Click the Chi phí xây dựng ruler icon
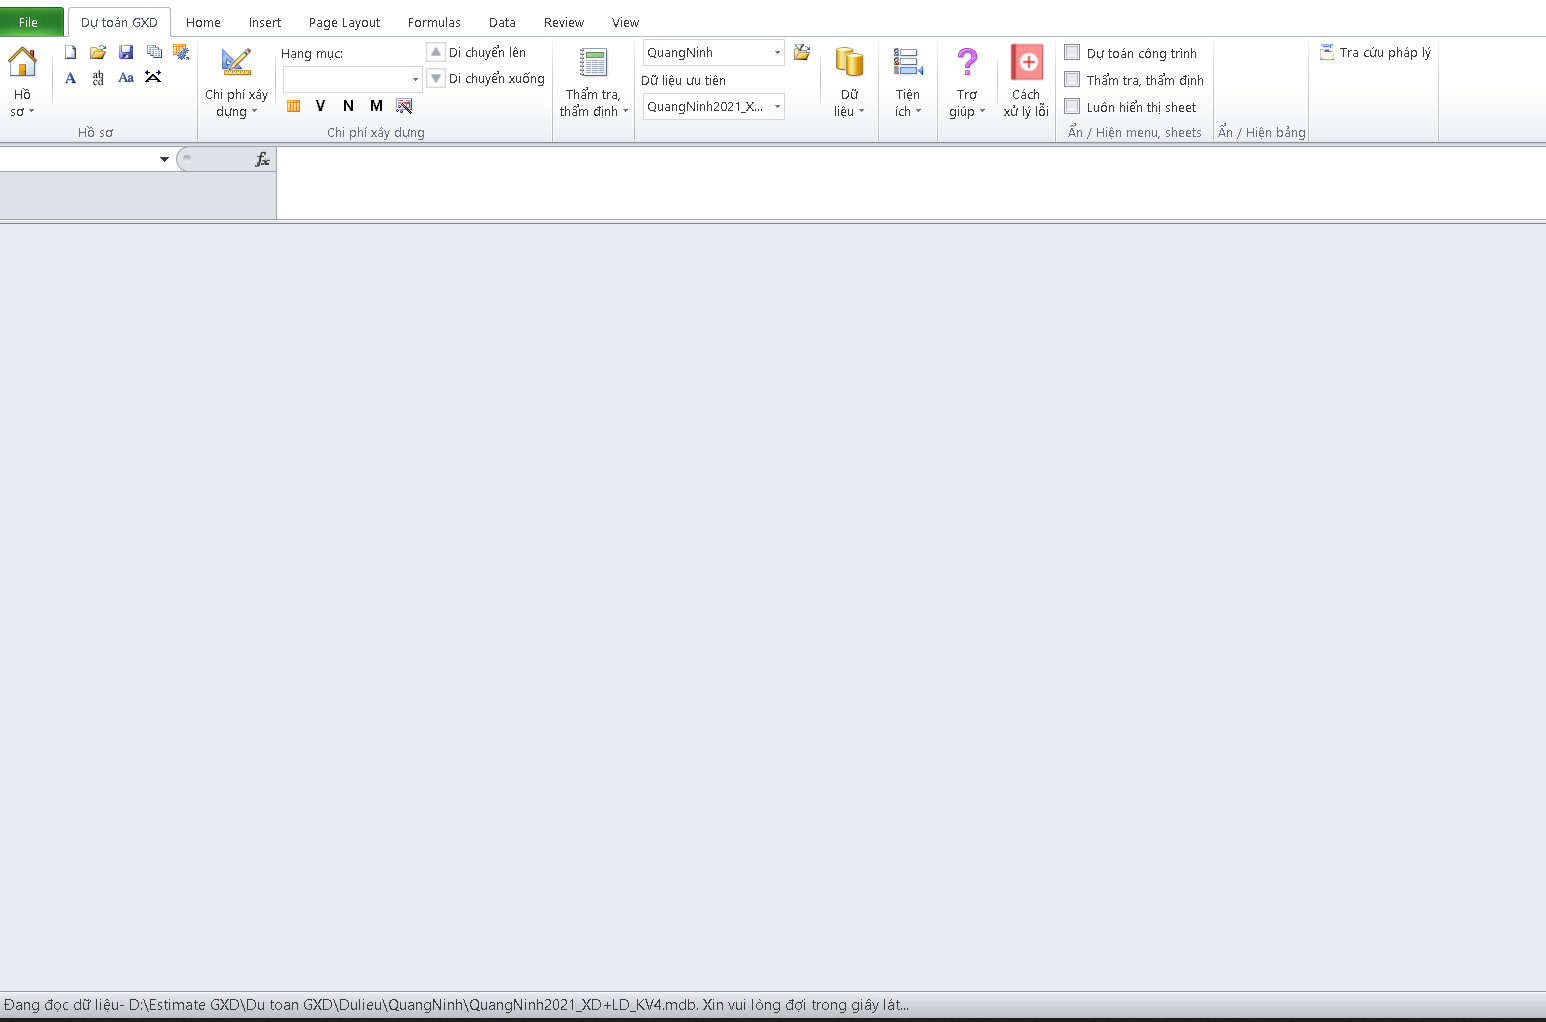The image size is (1546, 1022). click(236, 64)
